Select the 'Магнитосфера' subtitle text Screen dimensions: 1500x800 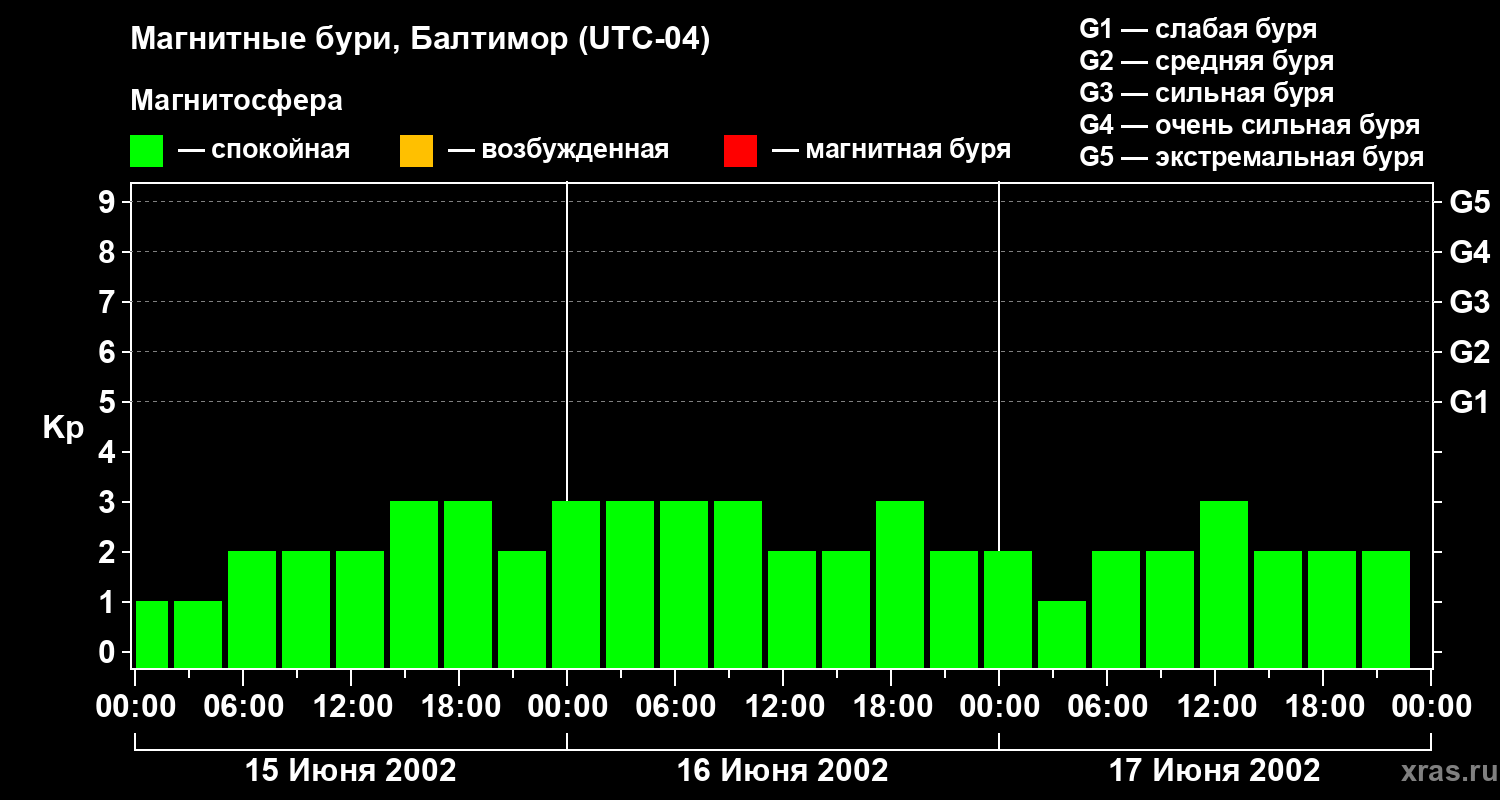pos(236,101)
